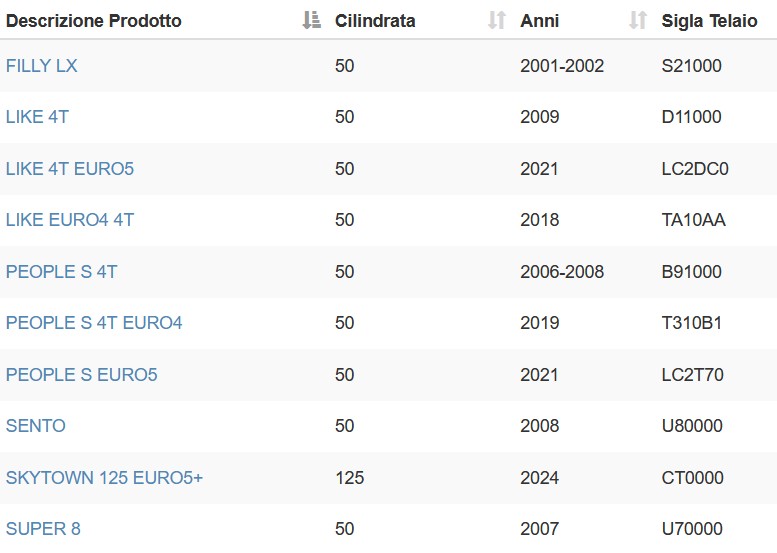
Task: Open the SKYTOWN 125 EURO5+ link
Action: (105, 478)
